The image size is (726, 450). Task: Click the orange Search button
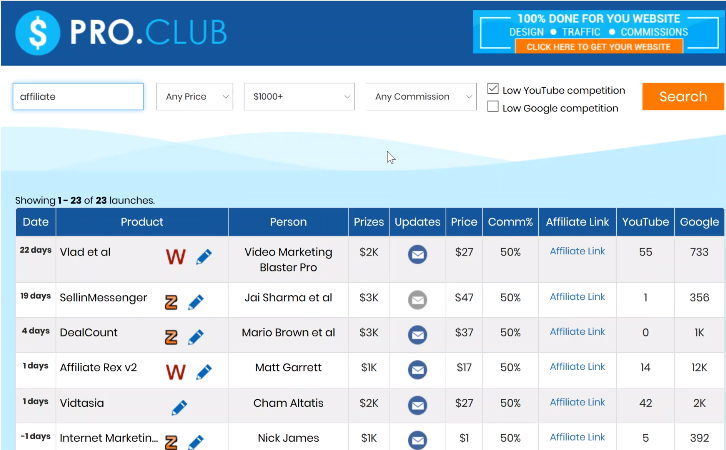pyautogui.click(x=683, y=96)
